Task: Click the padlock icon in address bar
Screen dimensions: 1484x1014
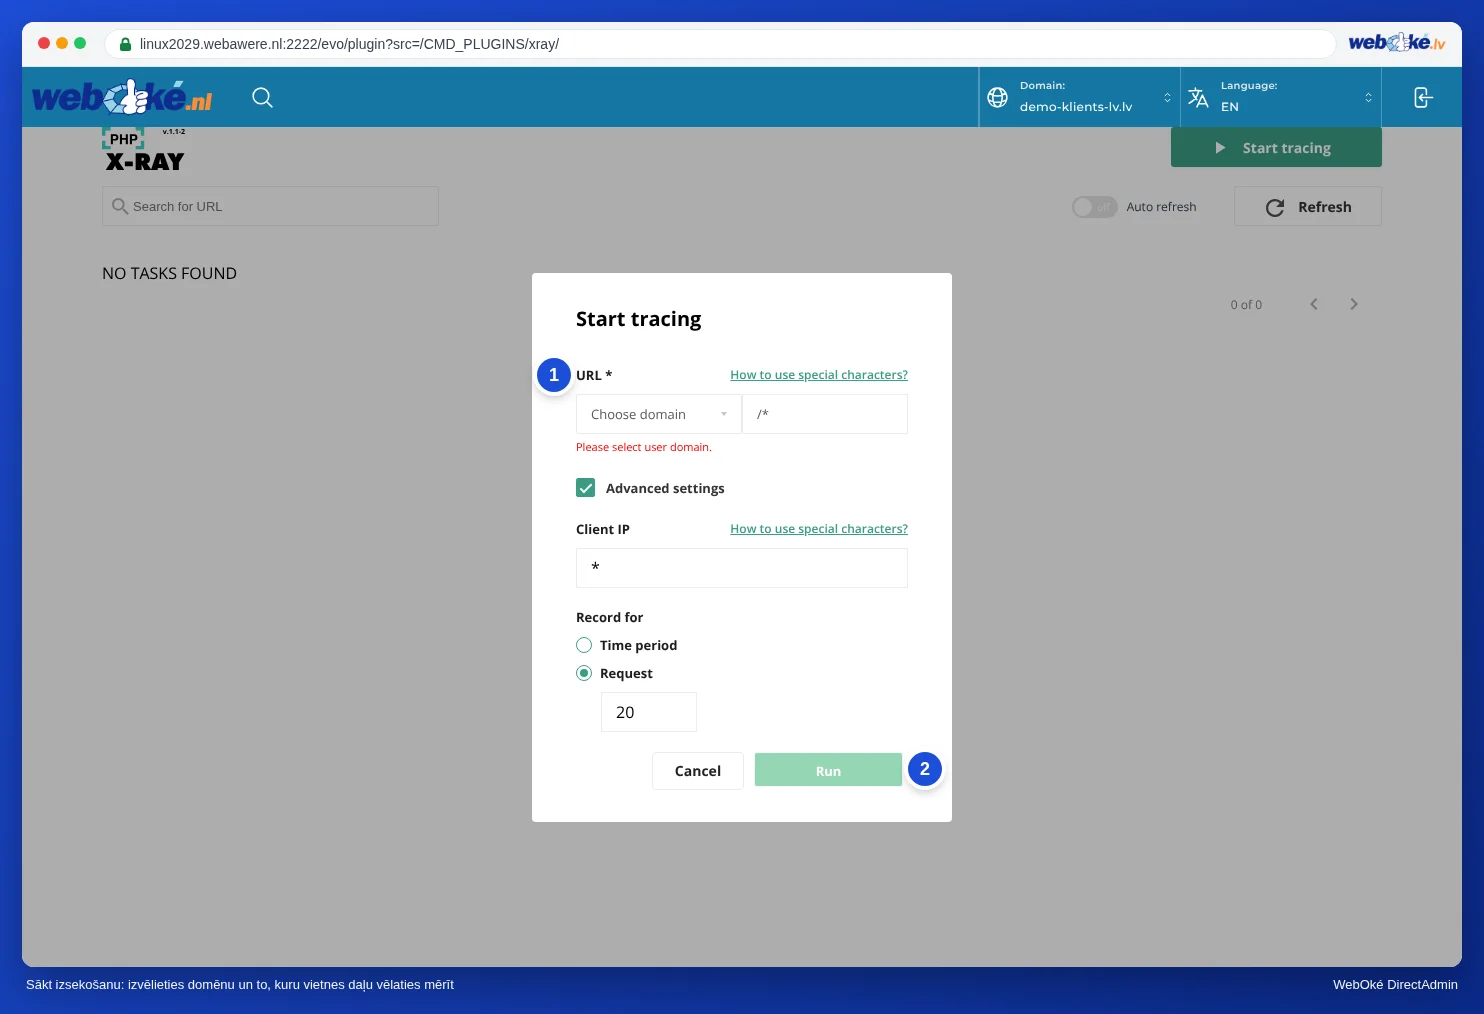Action: click(125, 44)
